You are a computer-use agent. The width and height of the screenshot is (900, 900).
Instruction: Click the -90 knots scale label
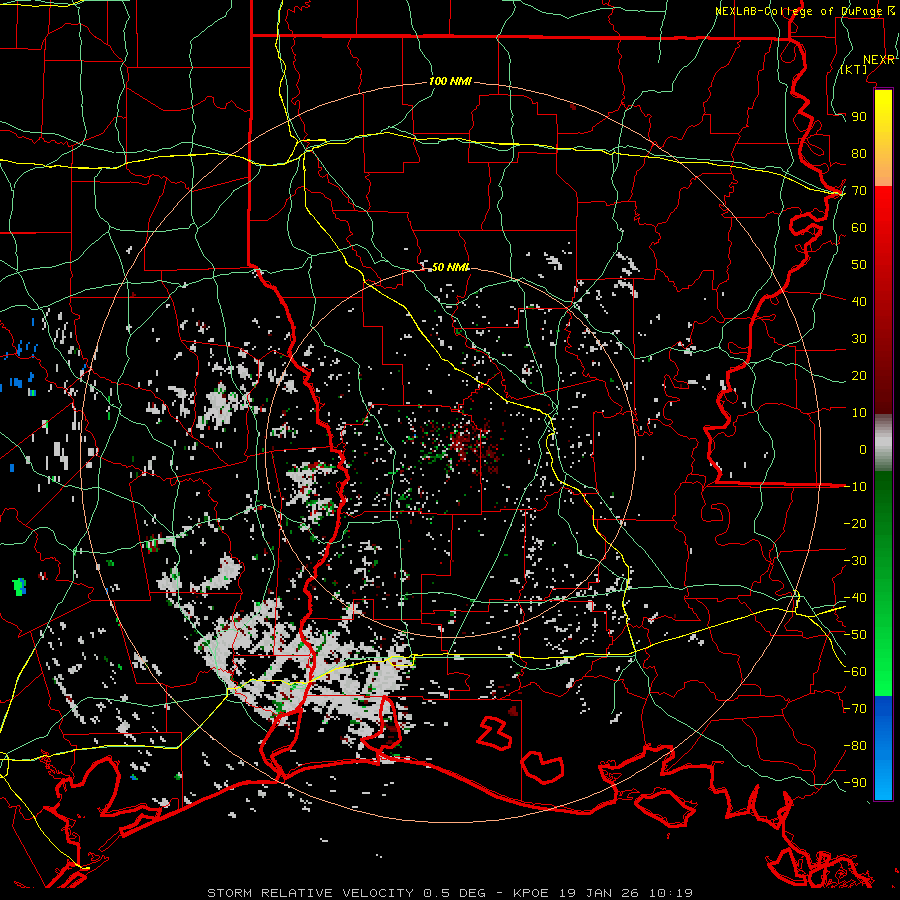coord(855,783)
